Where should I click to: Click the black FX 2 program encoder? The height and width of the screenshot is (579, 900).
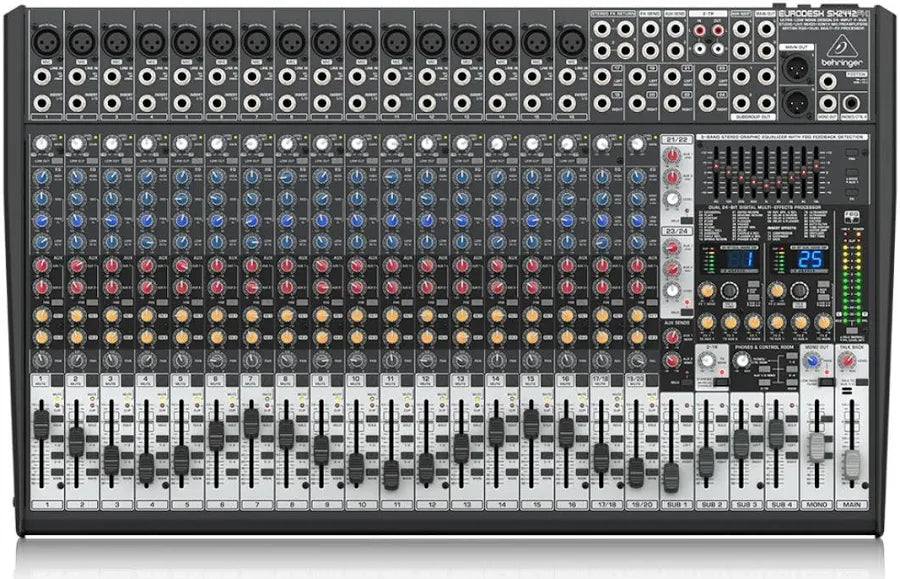click(800, 290)
